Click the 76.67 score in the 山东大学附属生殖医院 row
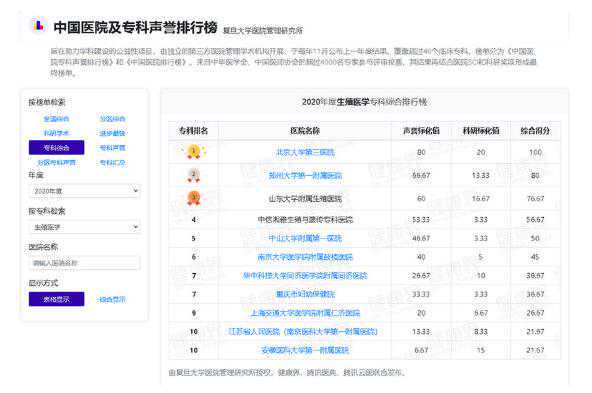The width and height of the screenshot is (592, 393). [535, 198]
